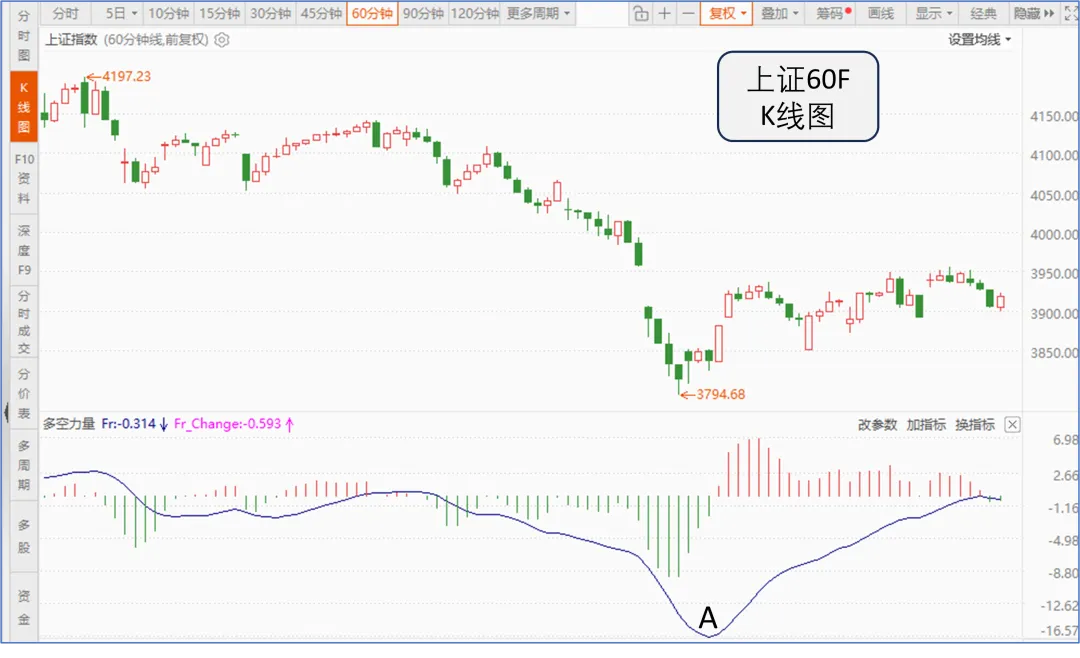Open the 5日 period dropdown
Viewport: 1080px width, 658px height.
[x=121, y=13]
